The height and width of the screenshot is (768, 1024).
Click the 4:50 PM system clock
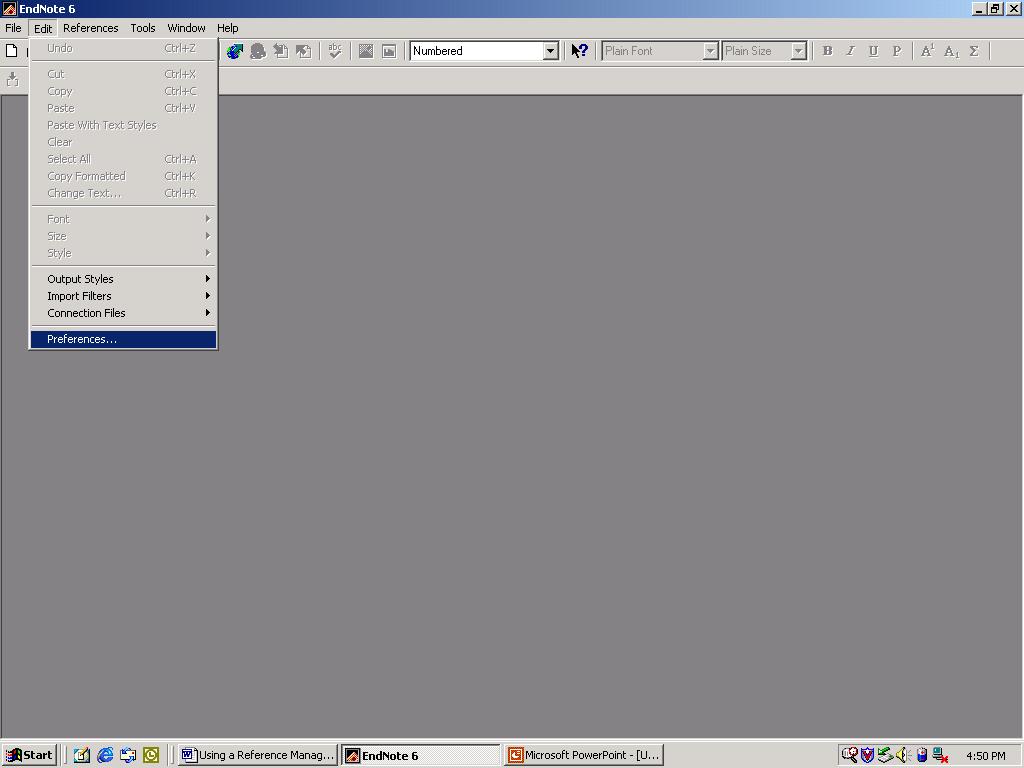tap(985, 756)
